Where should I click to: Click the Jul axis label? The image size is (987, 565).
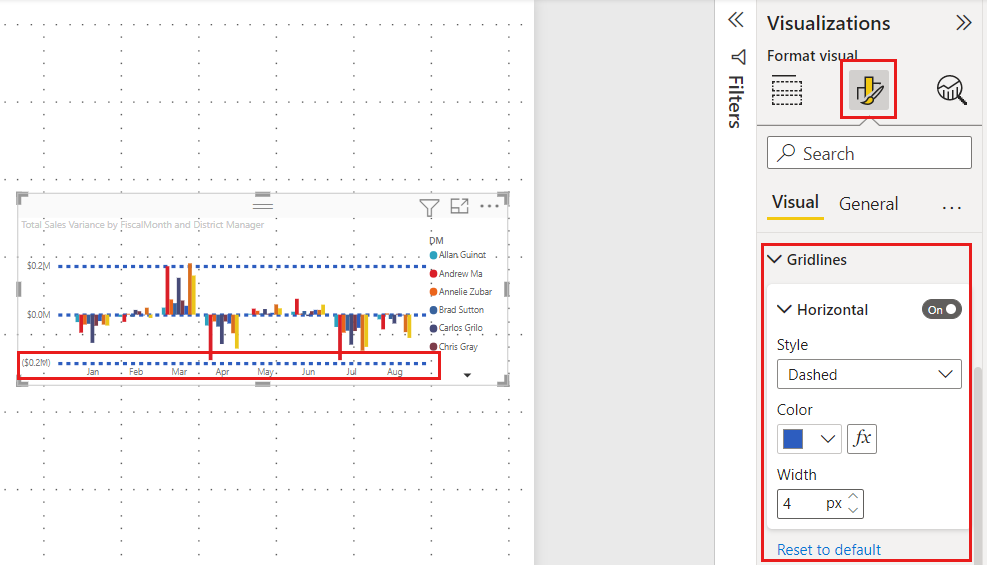point(351,372)
